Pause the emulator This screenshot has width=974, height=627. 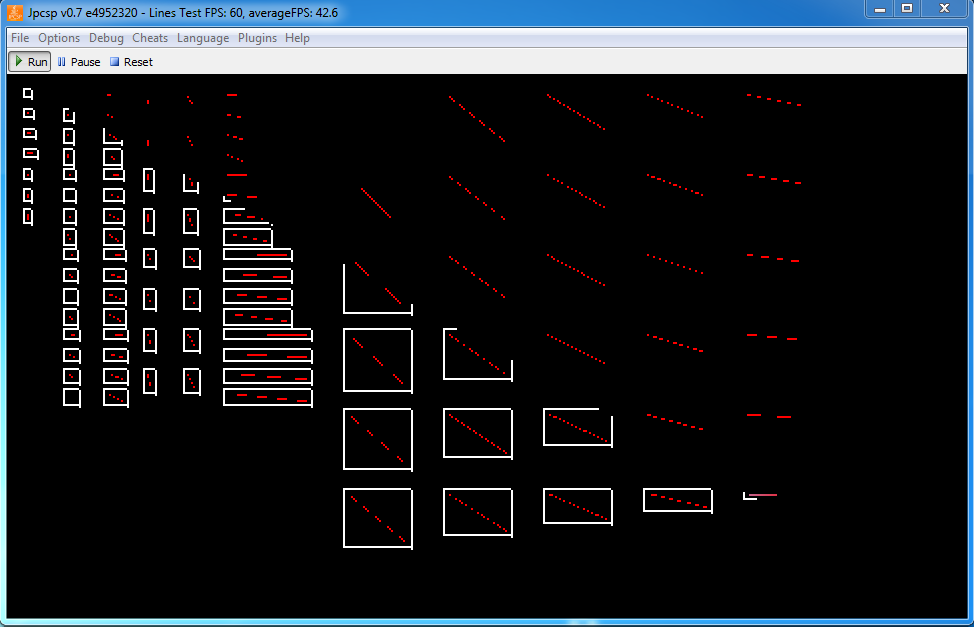tap(79, 62)
